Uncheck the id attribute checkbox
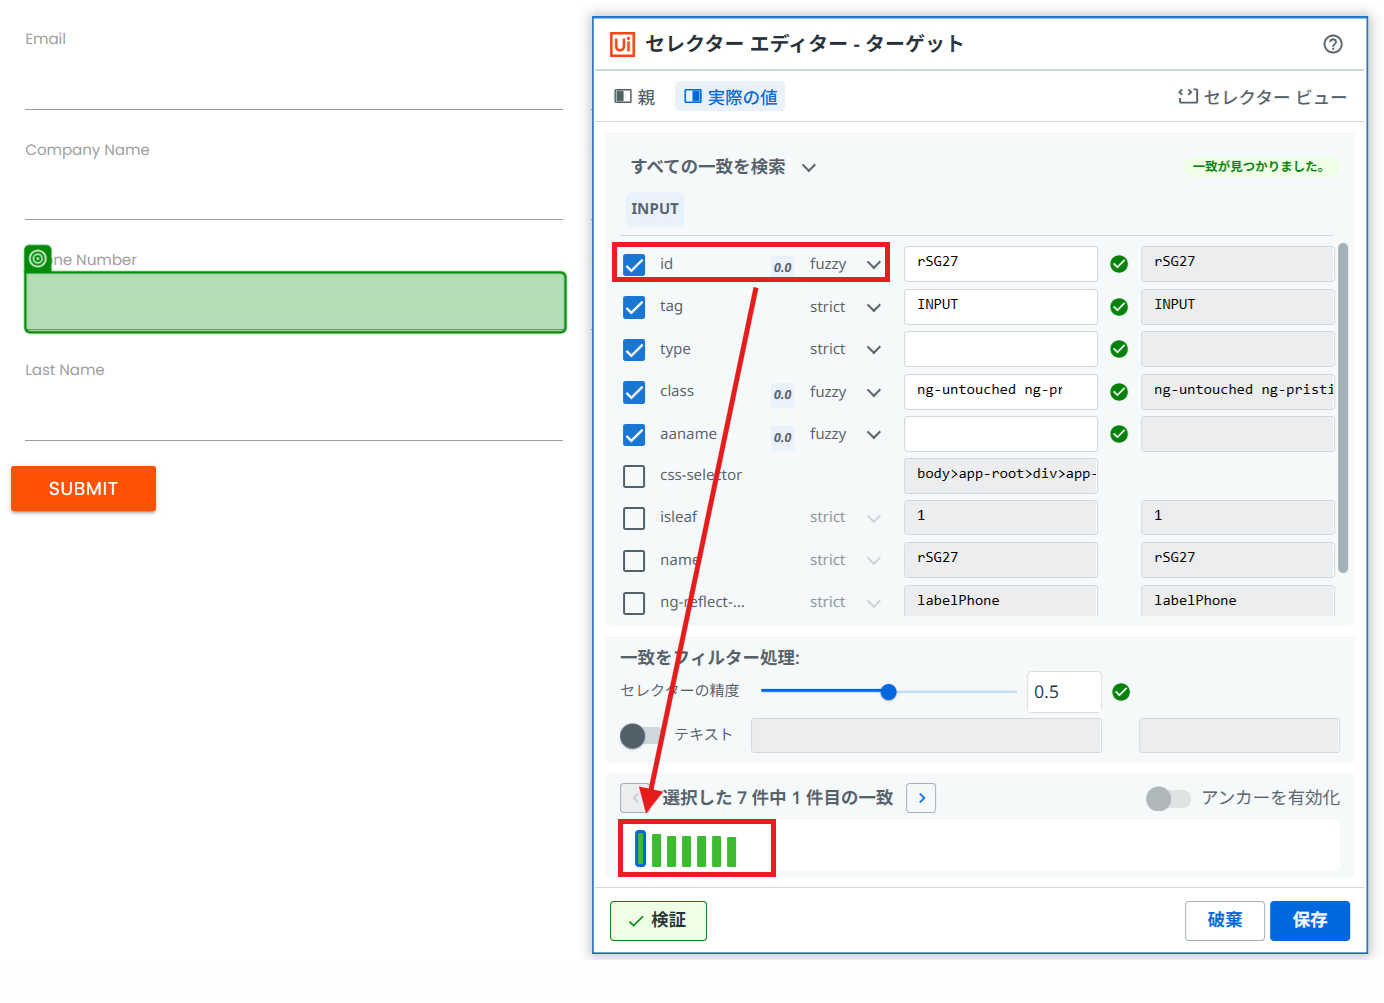1384x1003 pixels. tap(634, 265)
